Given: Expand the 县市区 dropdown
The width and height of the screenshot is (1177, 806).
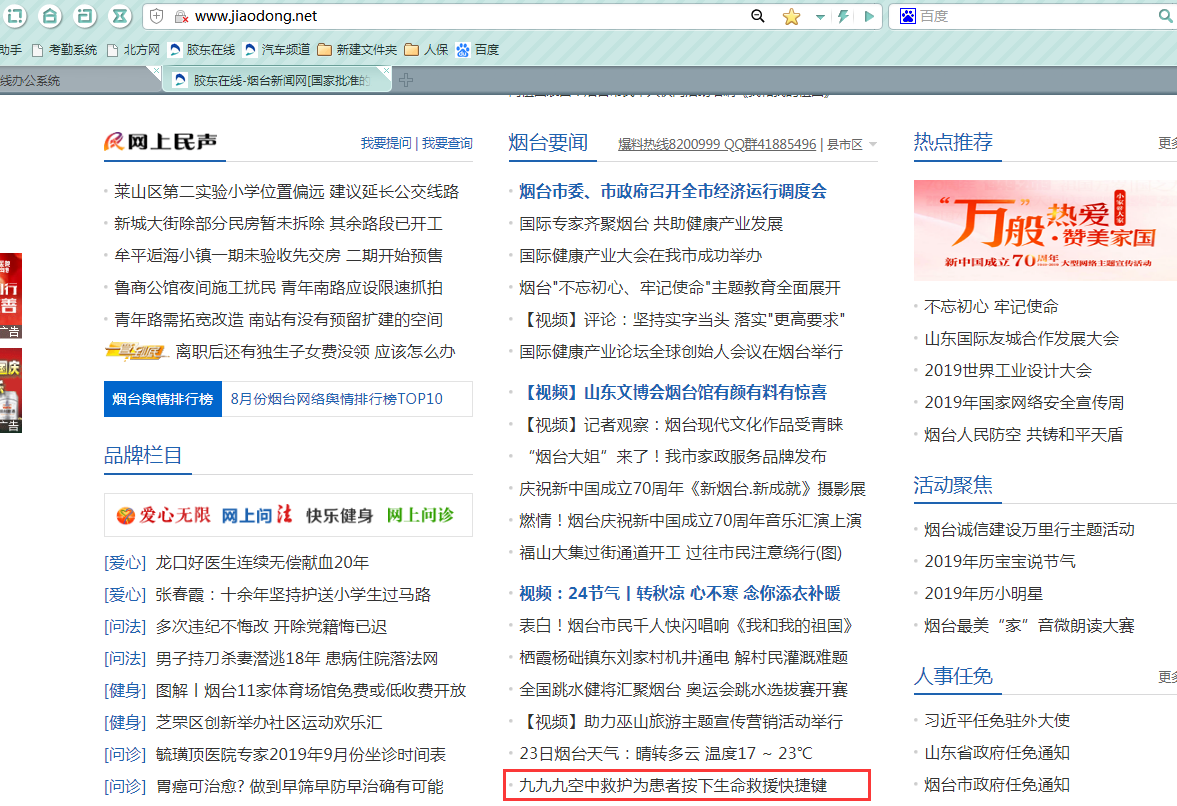Looking at the screenshot, I should [851, 144].
